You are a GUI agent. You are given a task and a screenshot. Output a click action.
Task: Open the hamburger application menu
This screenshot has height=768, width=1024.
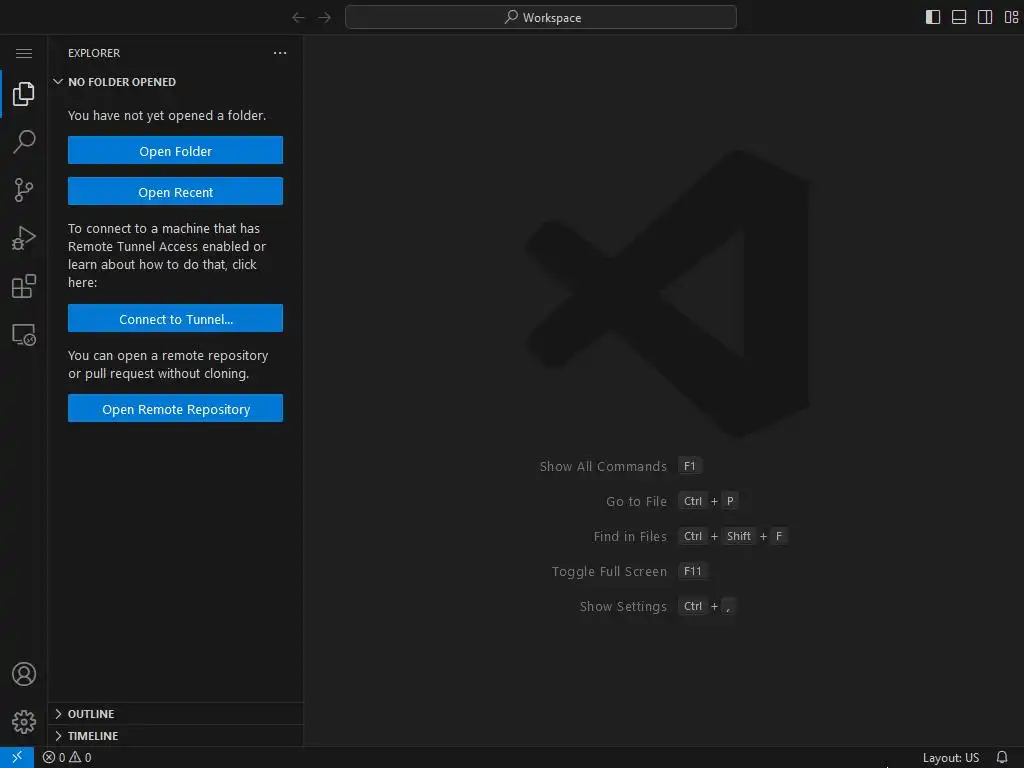24,53
